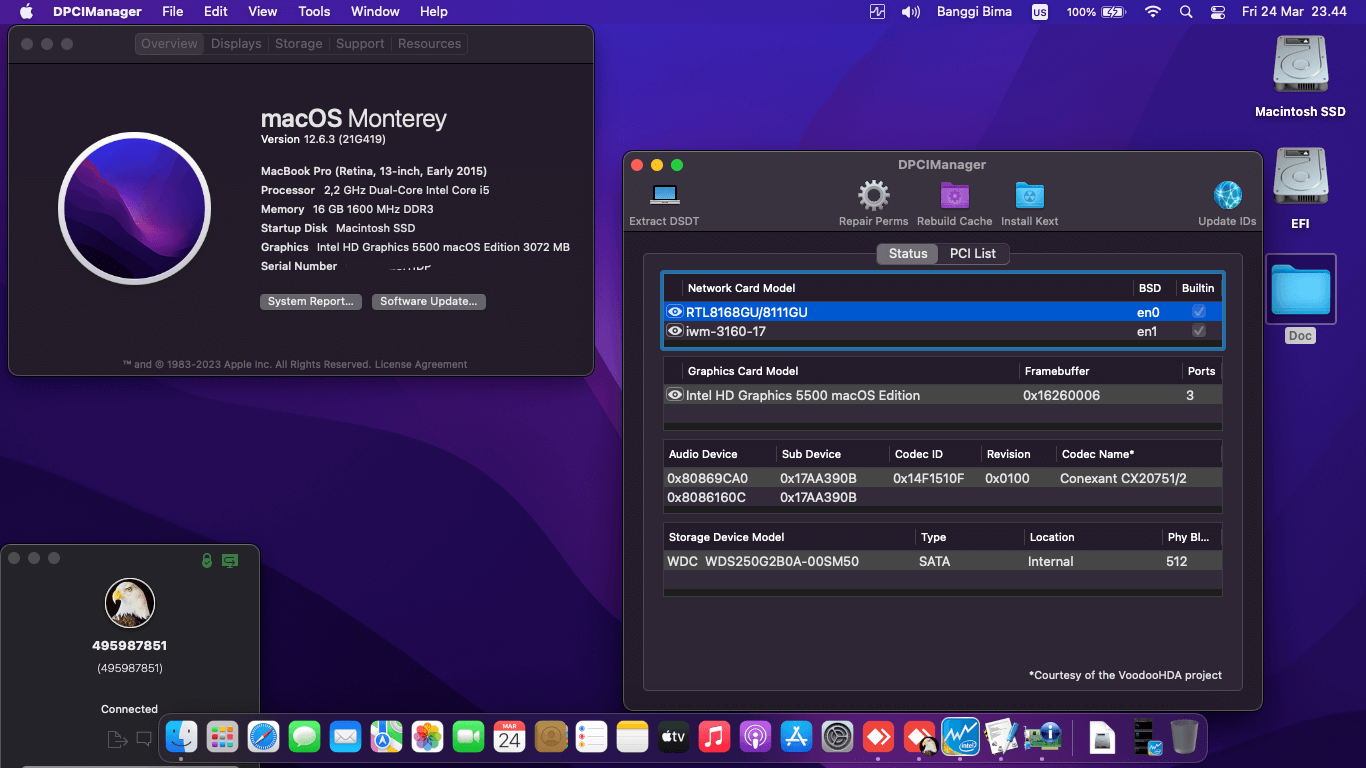1366x768 pixels.
Task: Click eye icon beside Intel HD Graphics 5500
Action: click(x=675, y=395)
